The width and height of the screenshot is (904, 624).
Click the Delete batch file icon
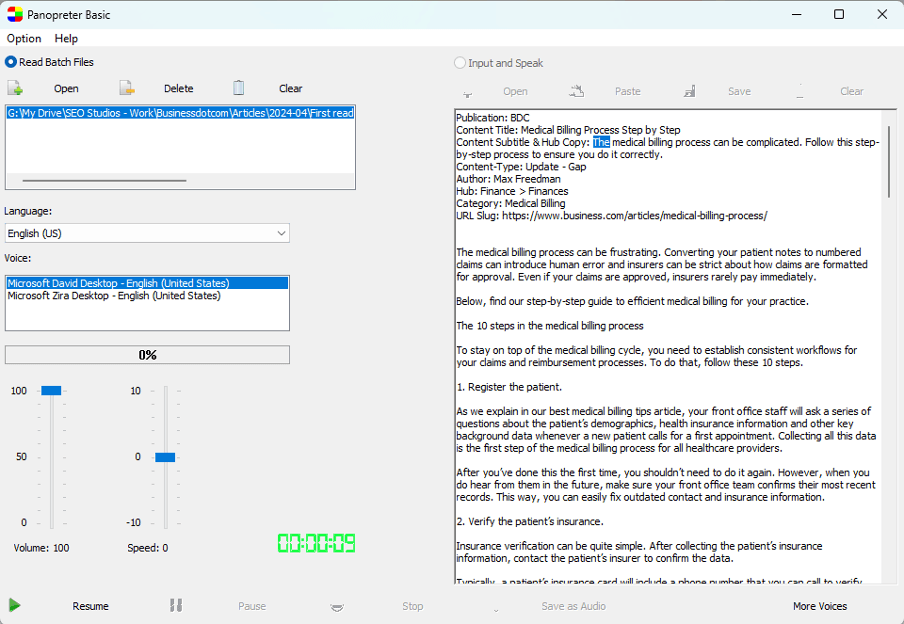(x=127, y=88)
